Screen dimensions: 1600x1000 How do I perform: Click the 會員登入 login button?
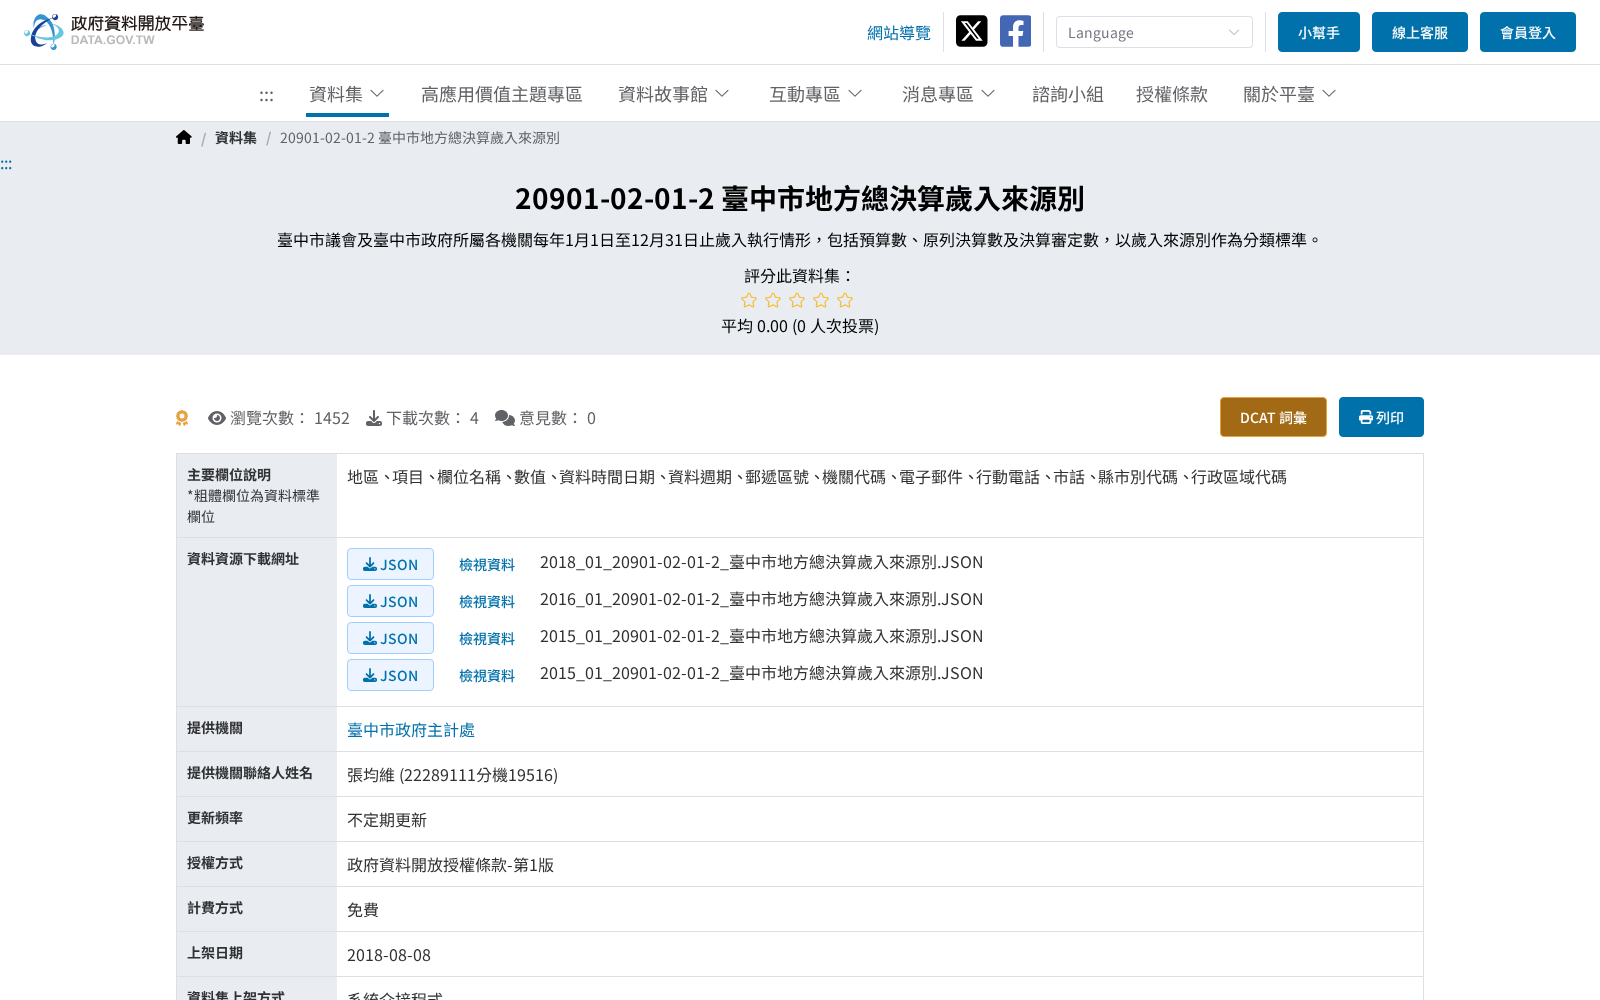tap(1528, 32)
